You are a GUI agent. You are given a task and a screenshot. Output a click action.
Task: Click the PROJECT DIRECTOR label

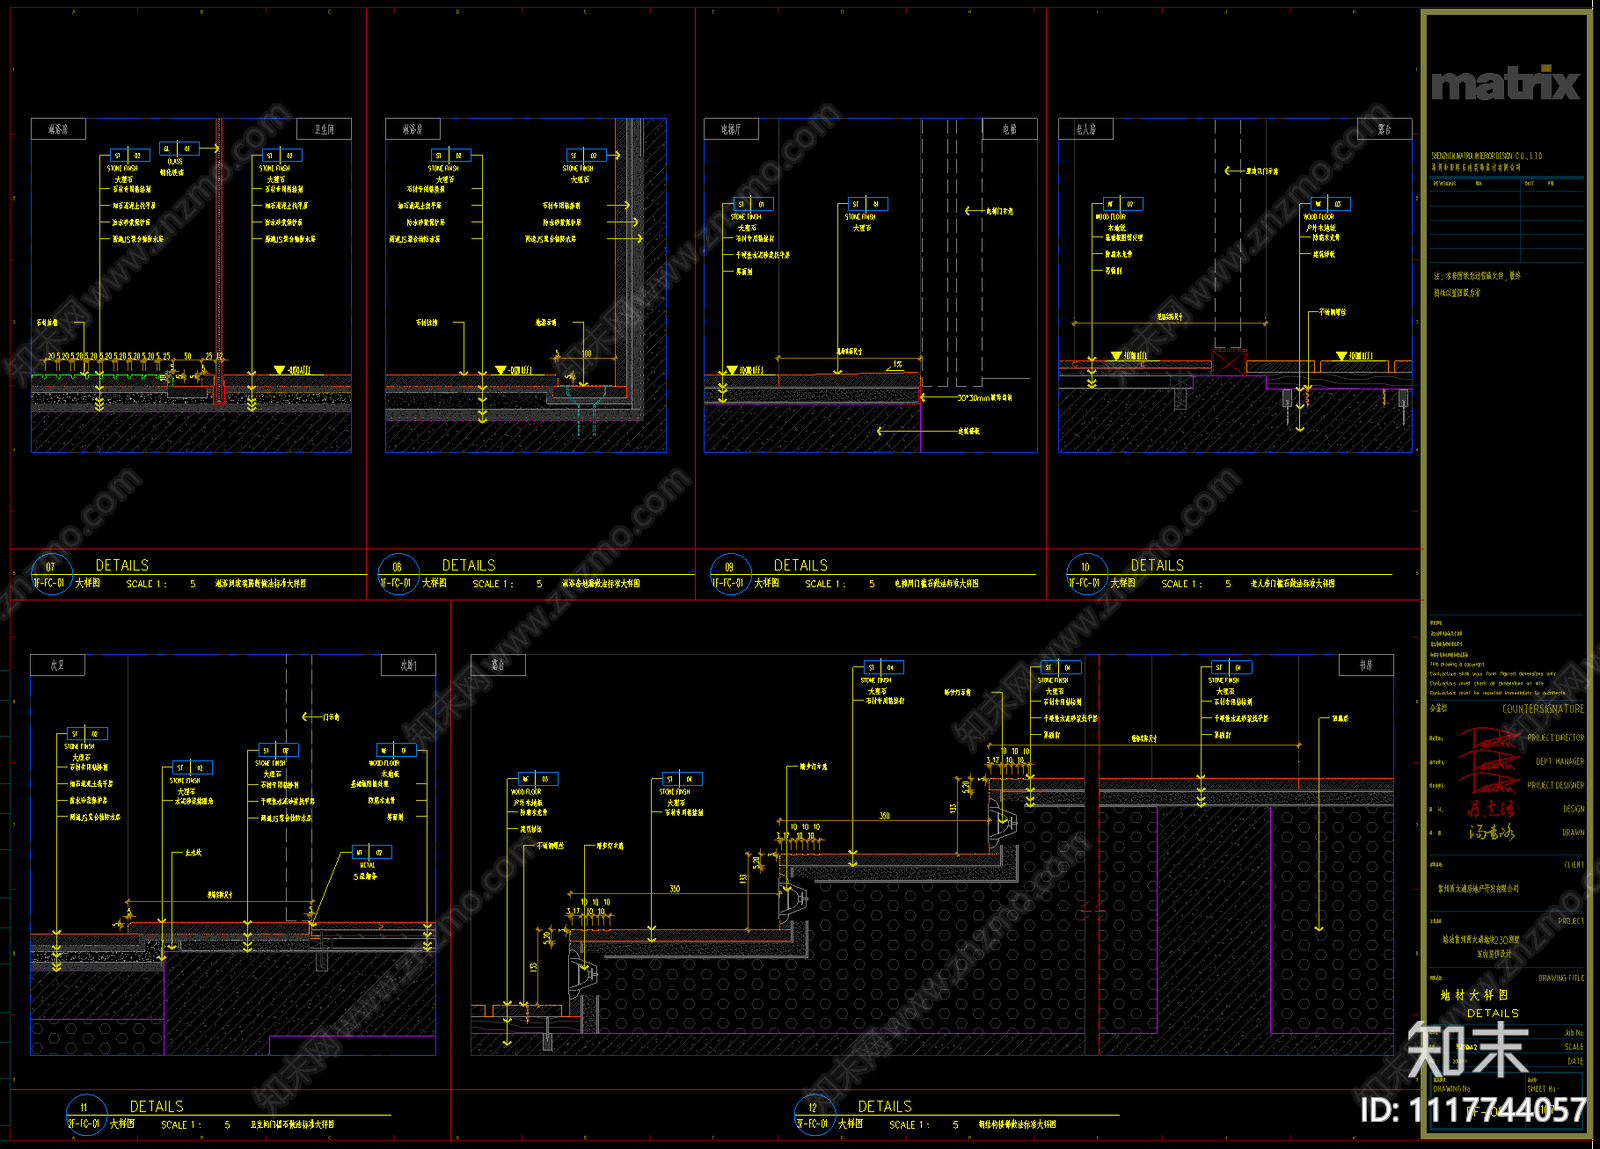[1555, 738]
